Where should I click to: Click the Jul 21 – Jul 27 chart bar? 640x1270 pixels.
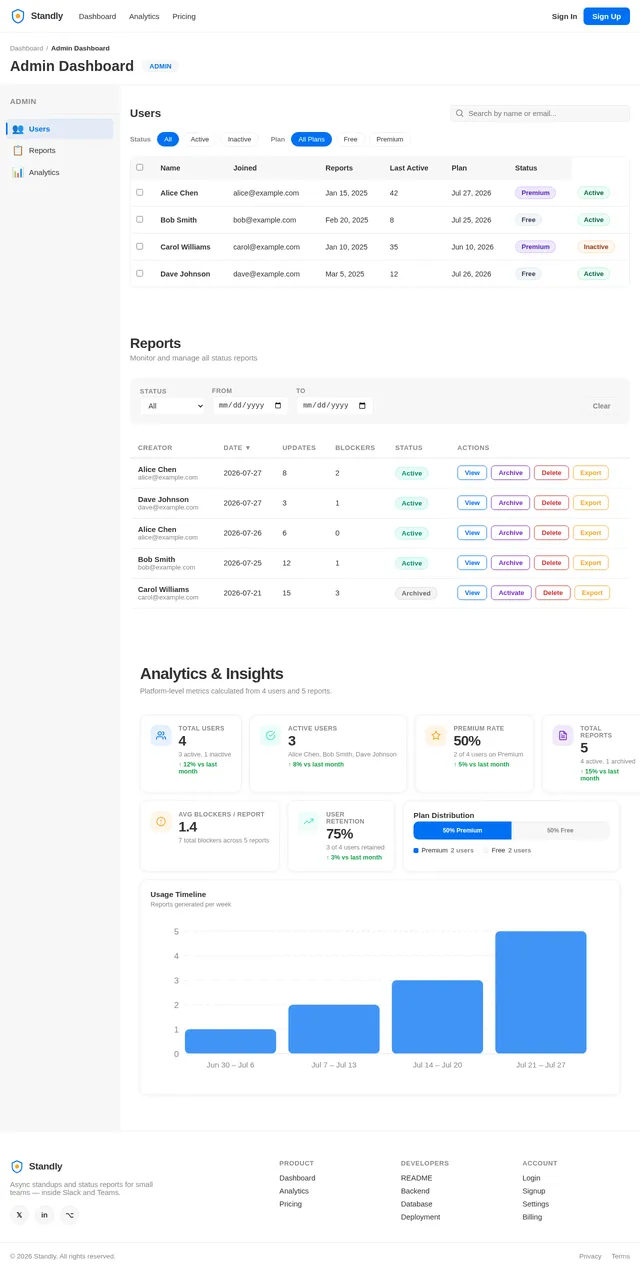click(x=541, y=992)
